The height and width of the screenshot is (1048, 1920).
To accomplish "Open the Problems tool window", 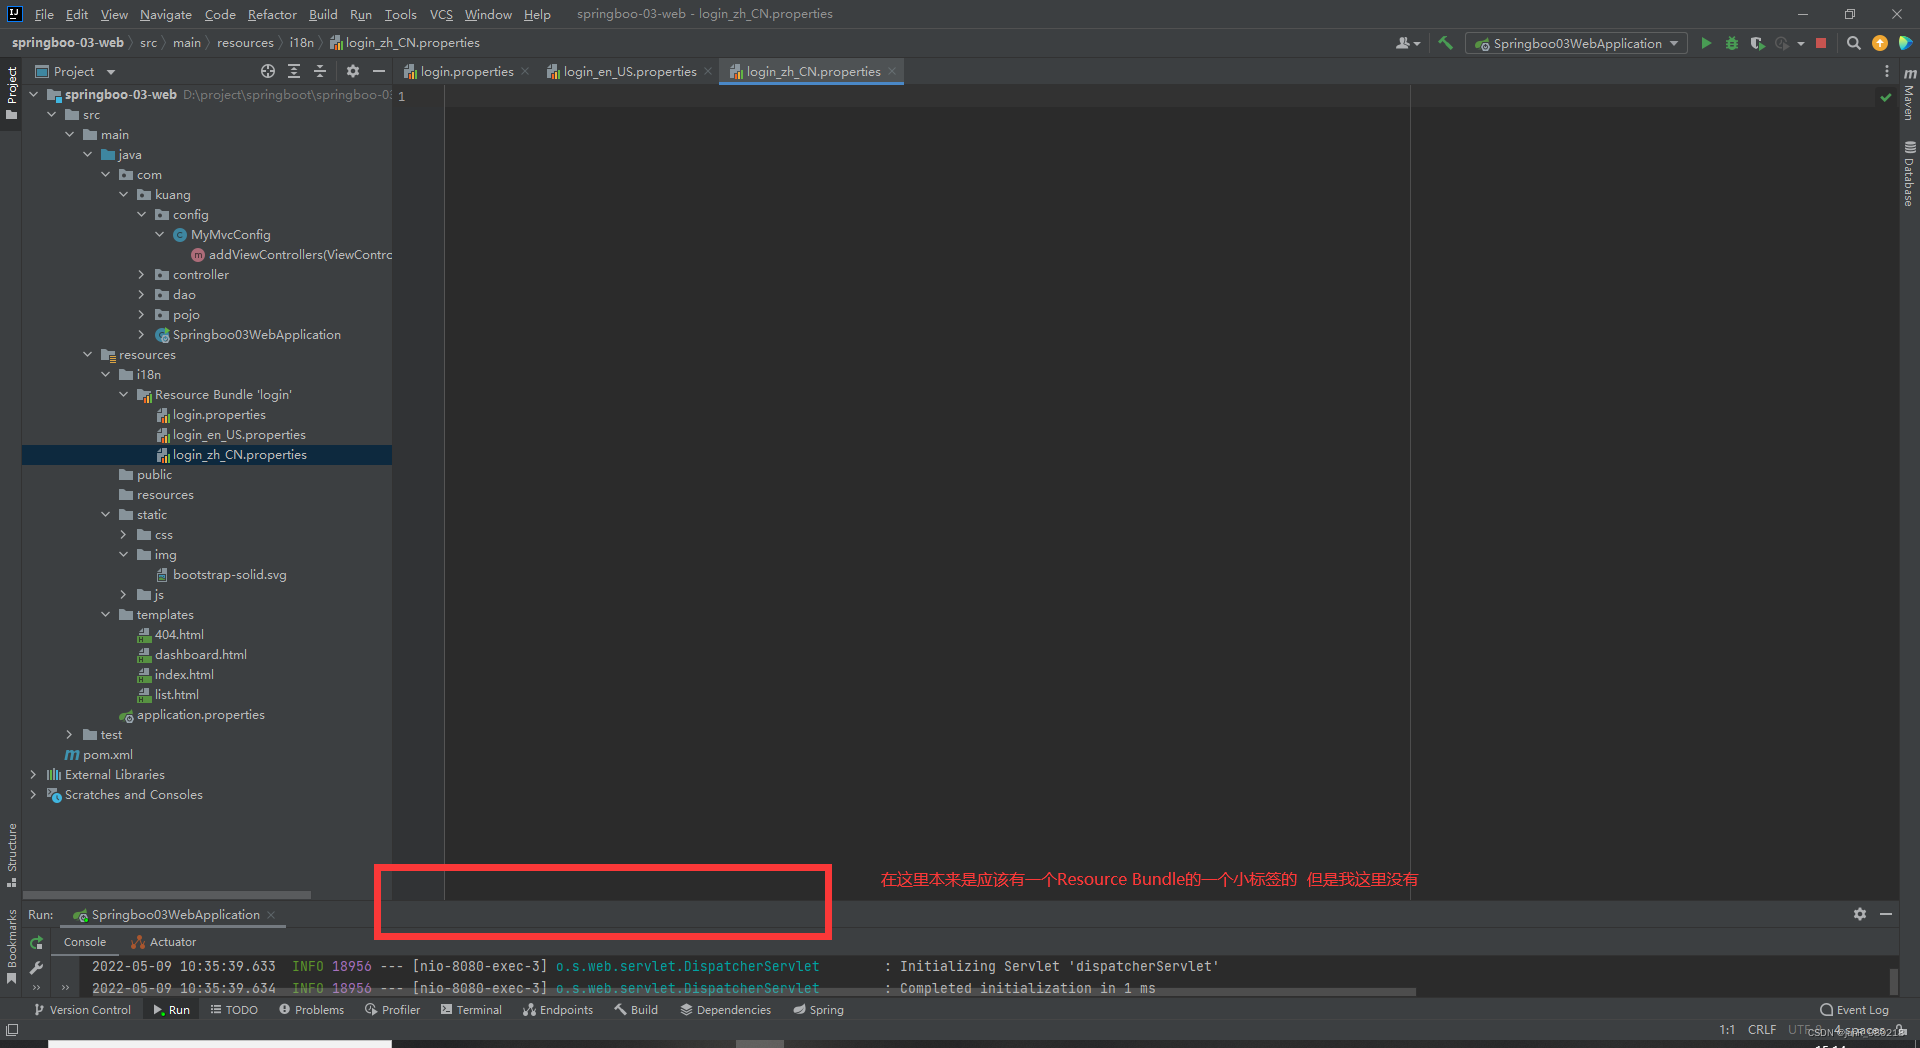I will [x=311, y=1010].
